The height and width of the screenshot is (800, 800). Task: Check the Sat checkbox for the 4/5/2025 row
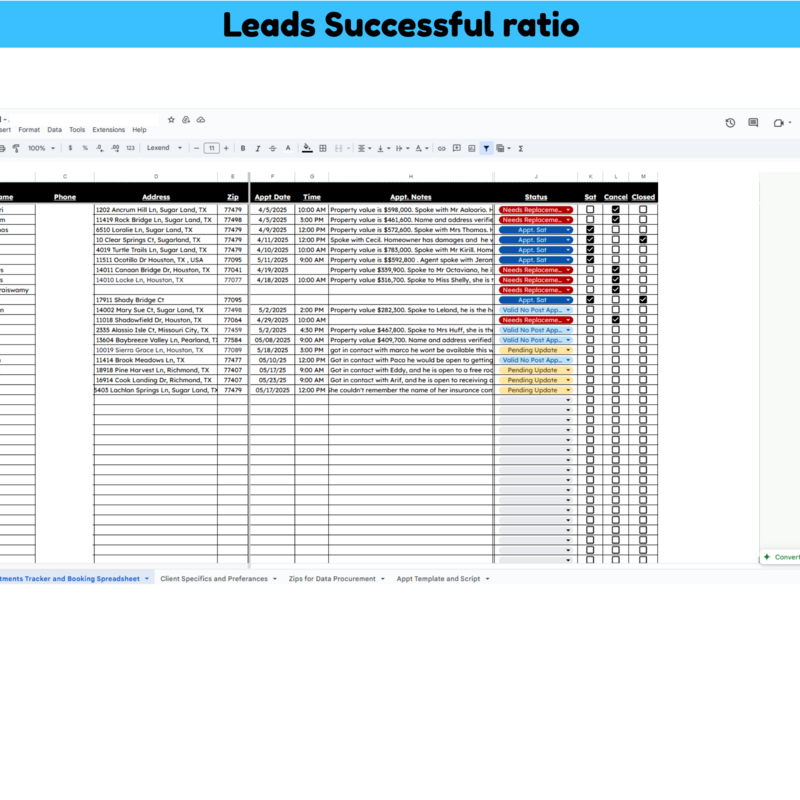click(590, 210)
